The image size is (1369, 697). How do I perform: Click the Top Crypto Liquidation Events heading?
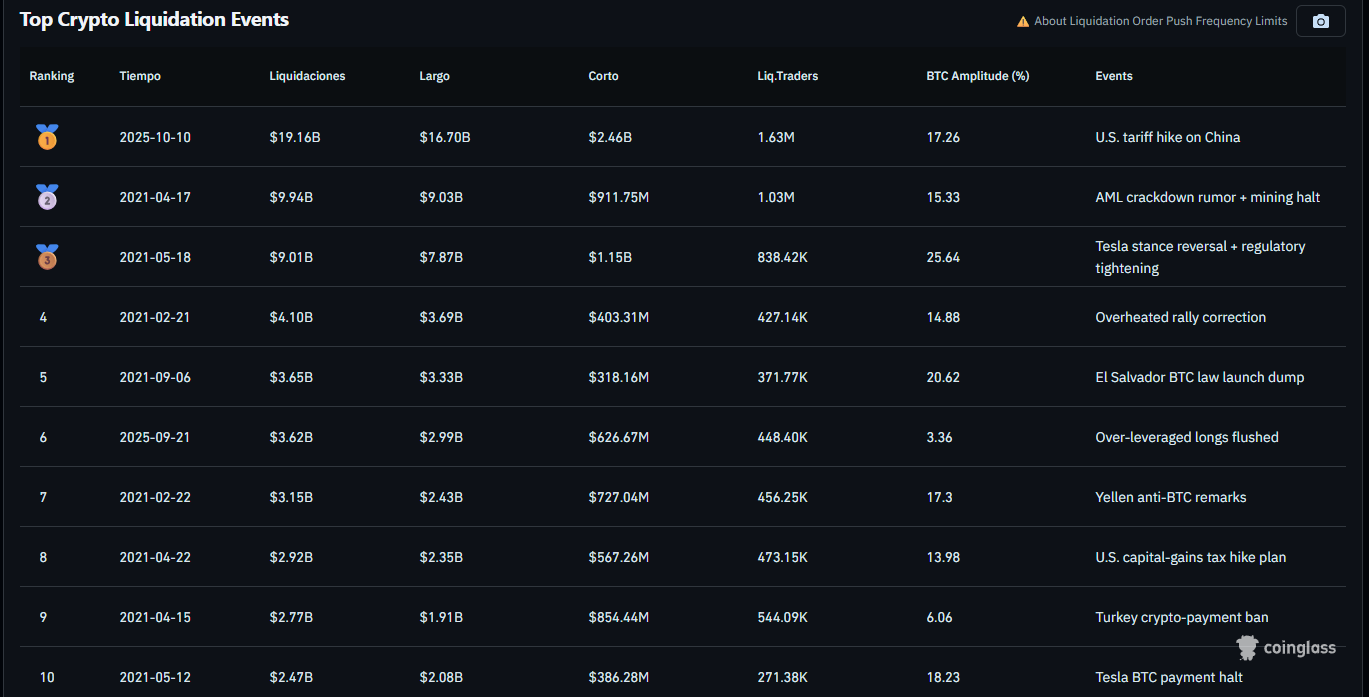[x=154, y=19]
